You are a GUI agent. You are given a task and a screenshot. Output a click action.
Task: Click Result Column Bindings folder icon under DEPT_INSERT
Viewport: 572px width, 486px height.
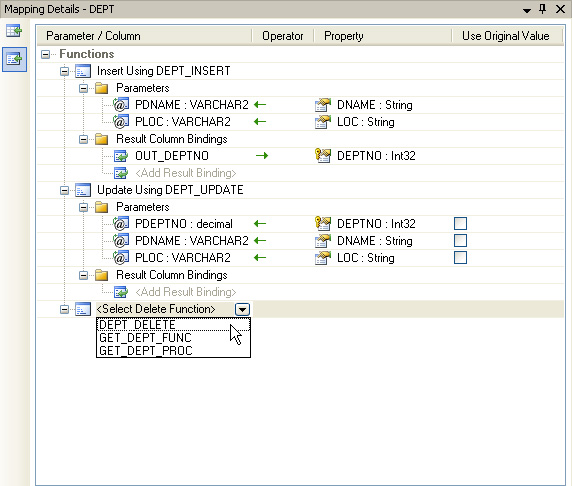(x=101, y=139)
